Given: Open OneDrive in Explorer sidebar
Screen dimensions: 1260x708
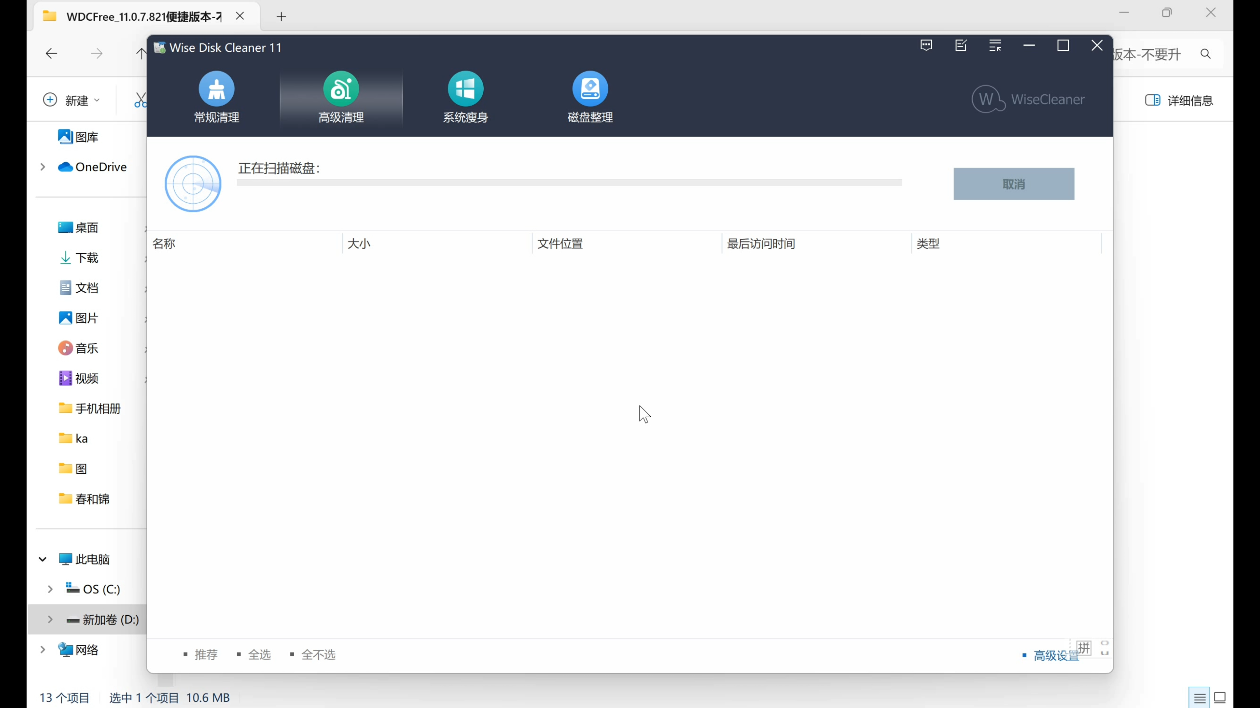Looking at the screenshot, I should click(x=92, y=167).
